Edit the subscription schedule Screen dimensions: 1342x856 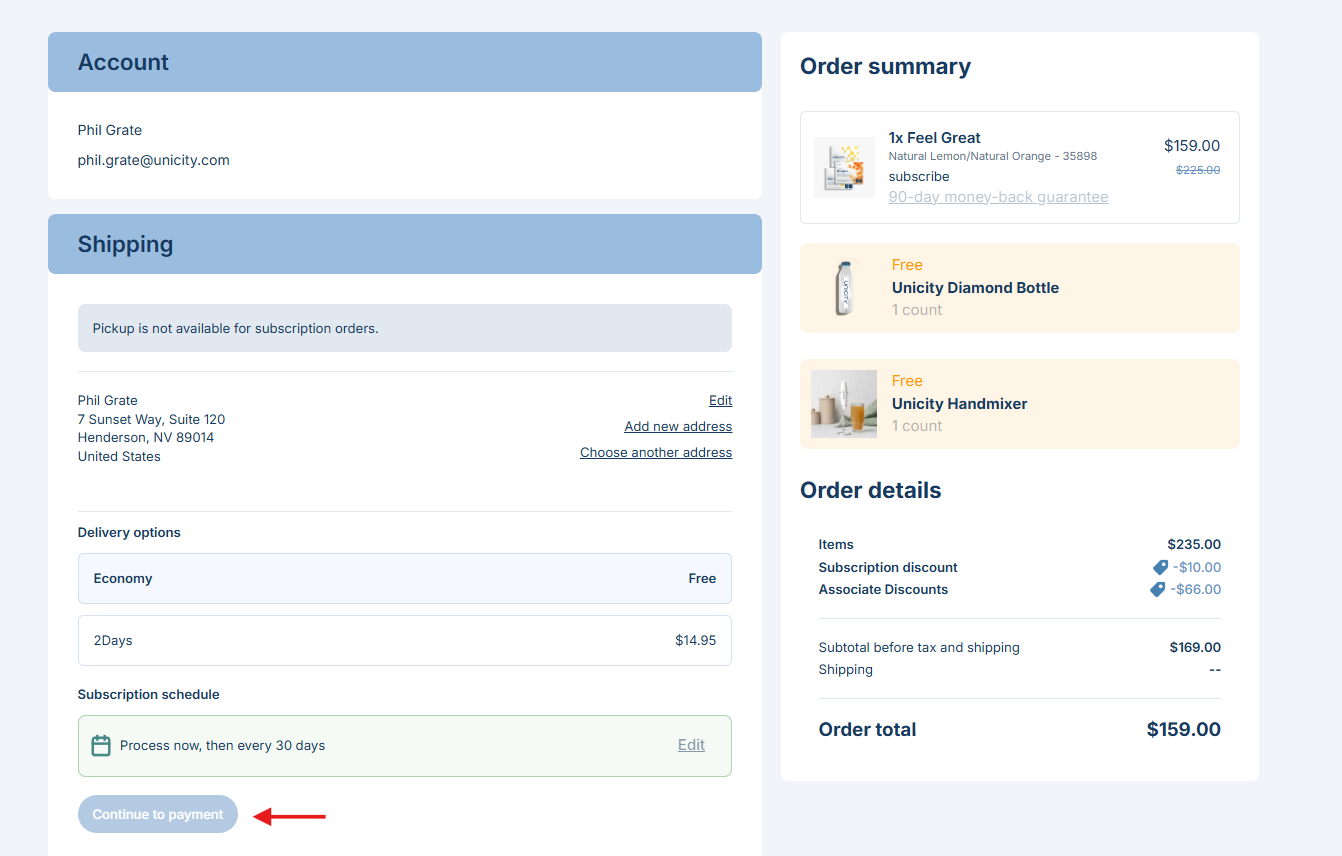coord(691,745)
